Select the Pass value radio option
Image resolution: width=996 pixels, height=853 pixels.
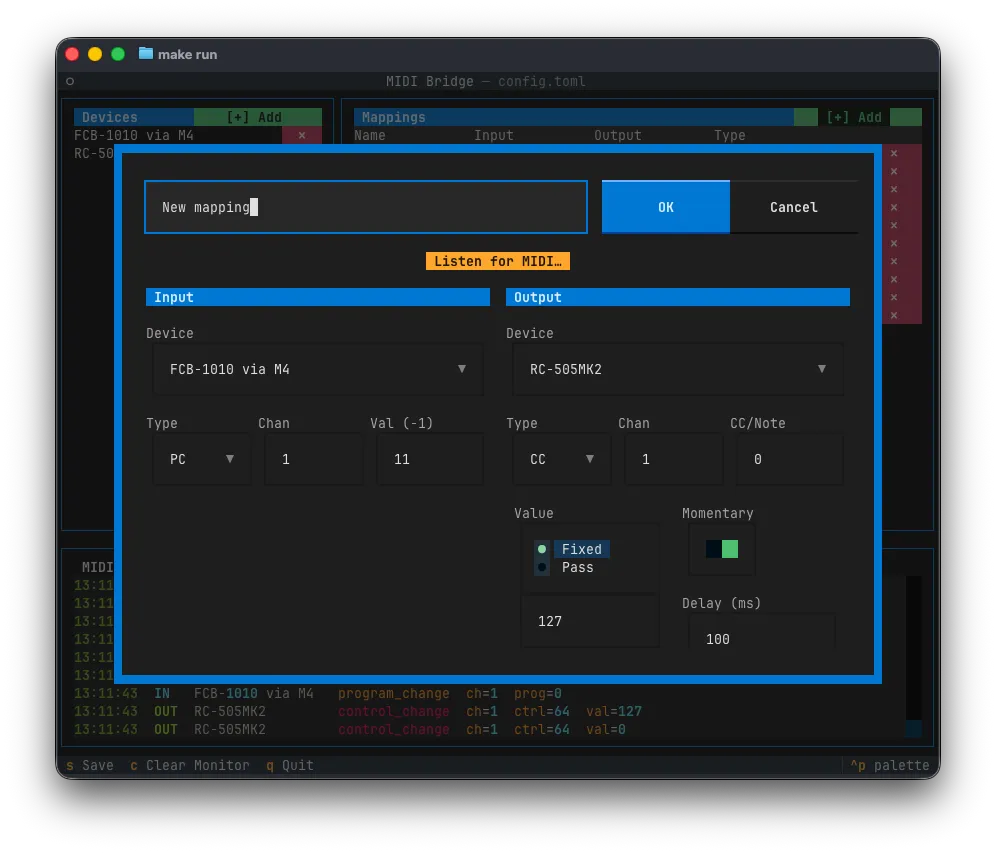coord(569,567)
